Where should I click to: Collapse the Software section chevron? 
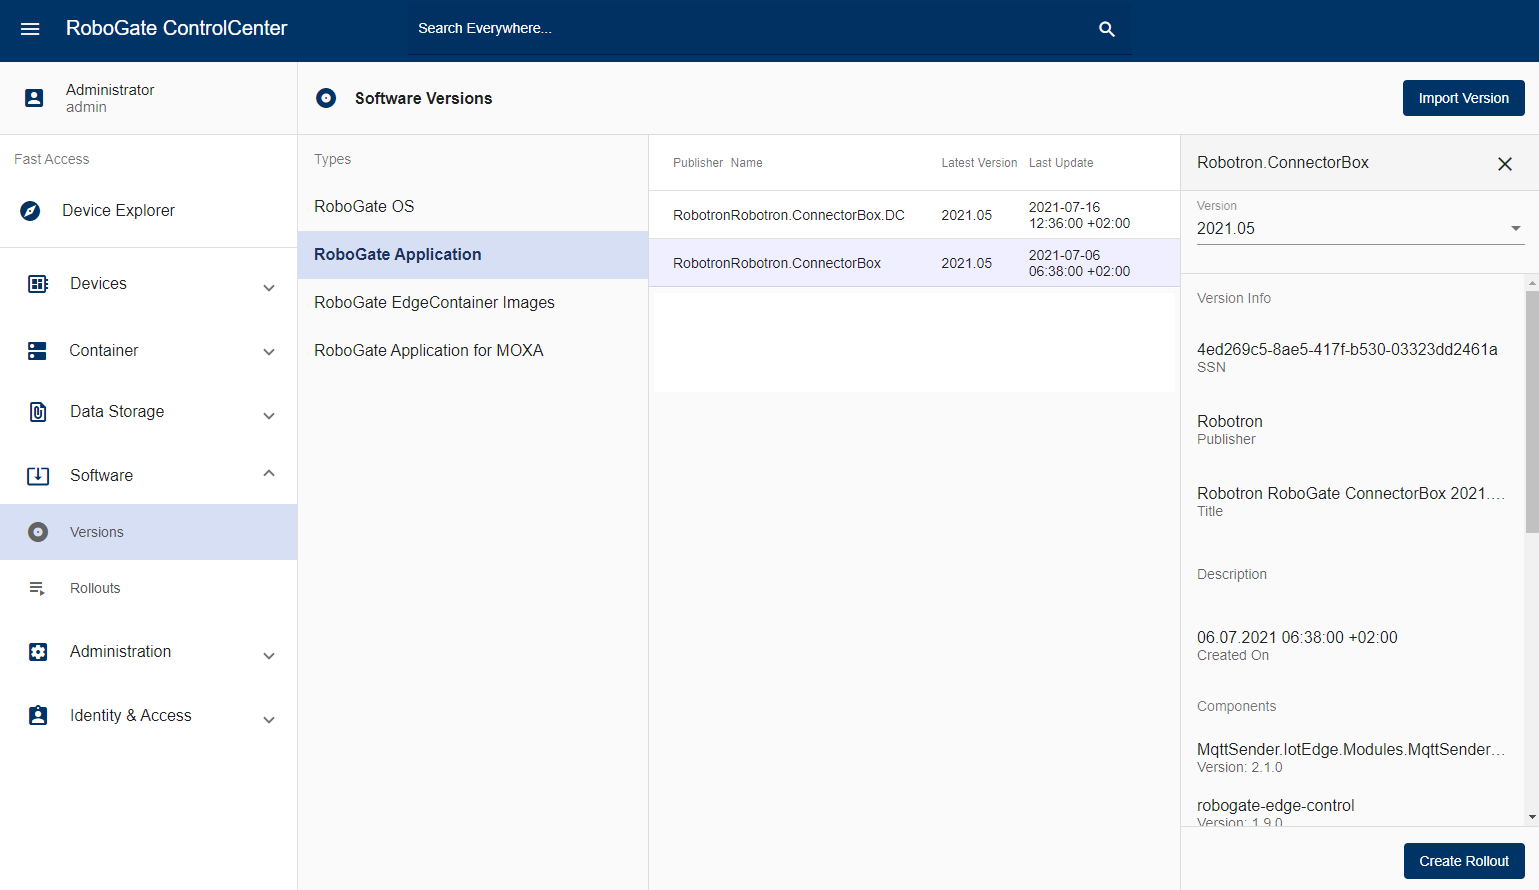269,473
